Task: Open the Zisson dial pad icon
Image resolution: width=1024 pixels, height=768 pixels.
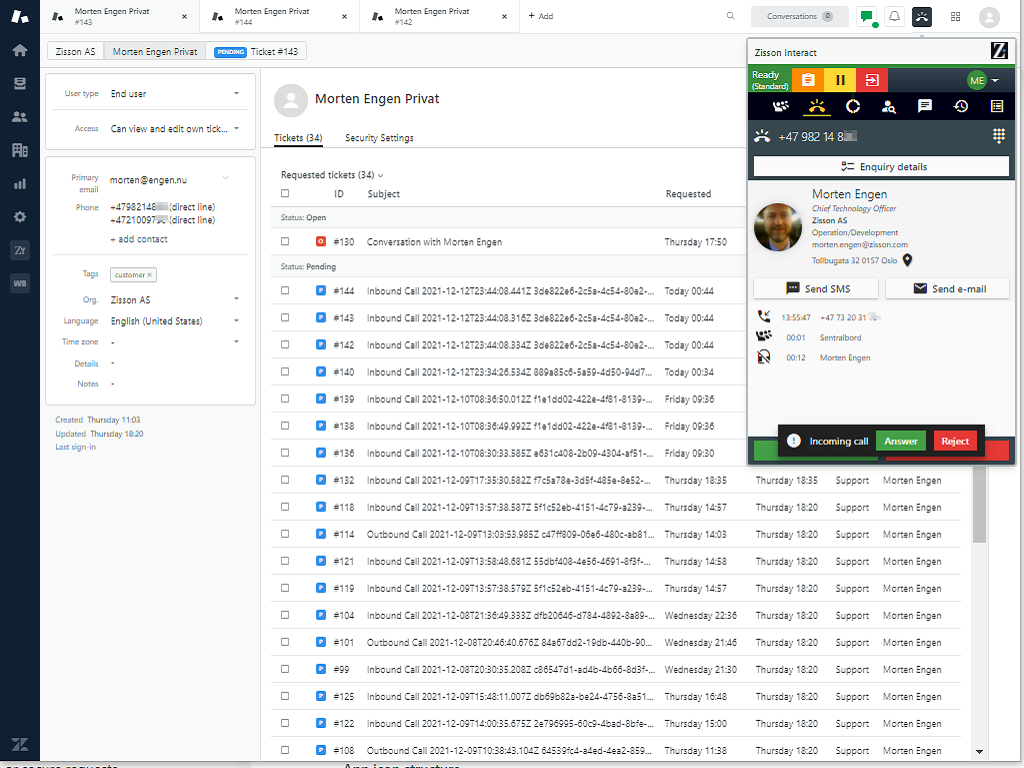Action: 998,136
